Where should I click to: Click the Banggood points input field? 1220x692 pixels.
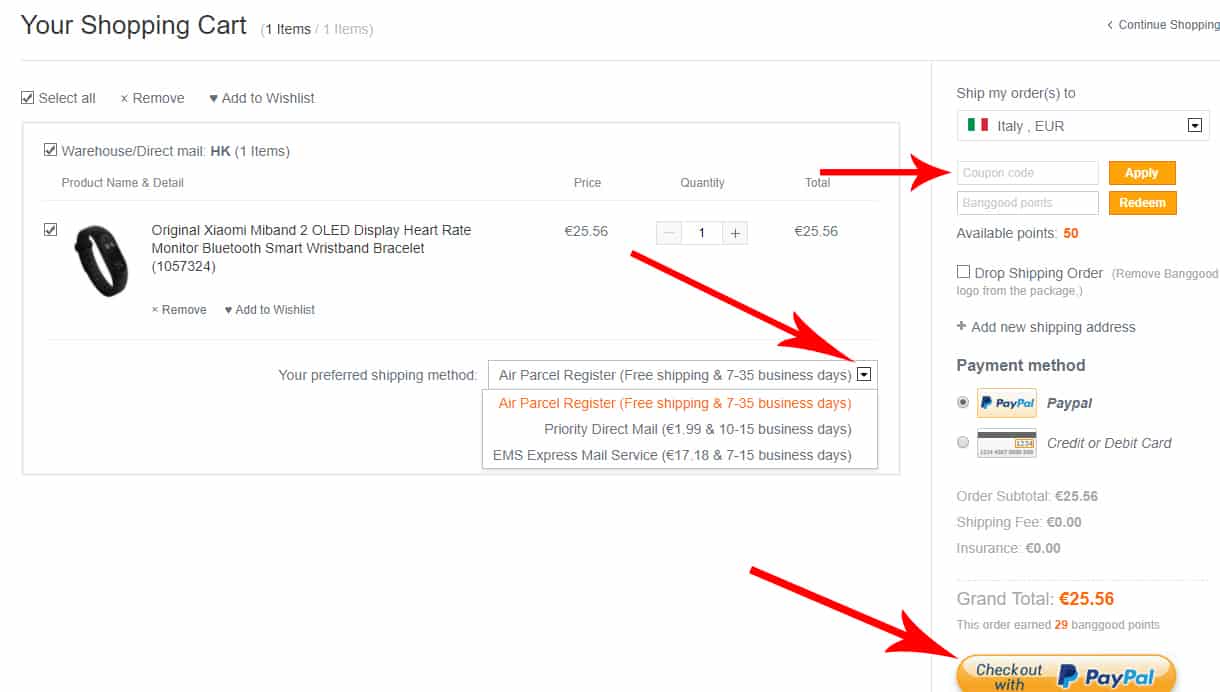coord(1027,202)
